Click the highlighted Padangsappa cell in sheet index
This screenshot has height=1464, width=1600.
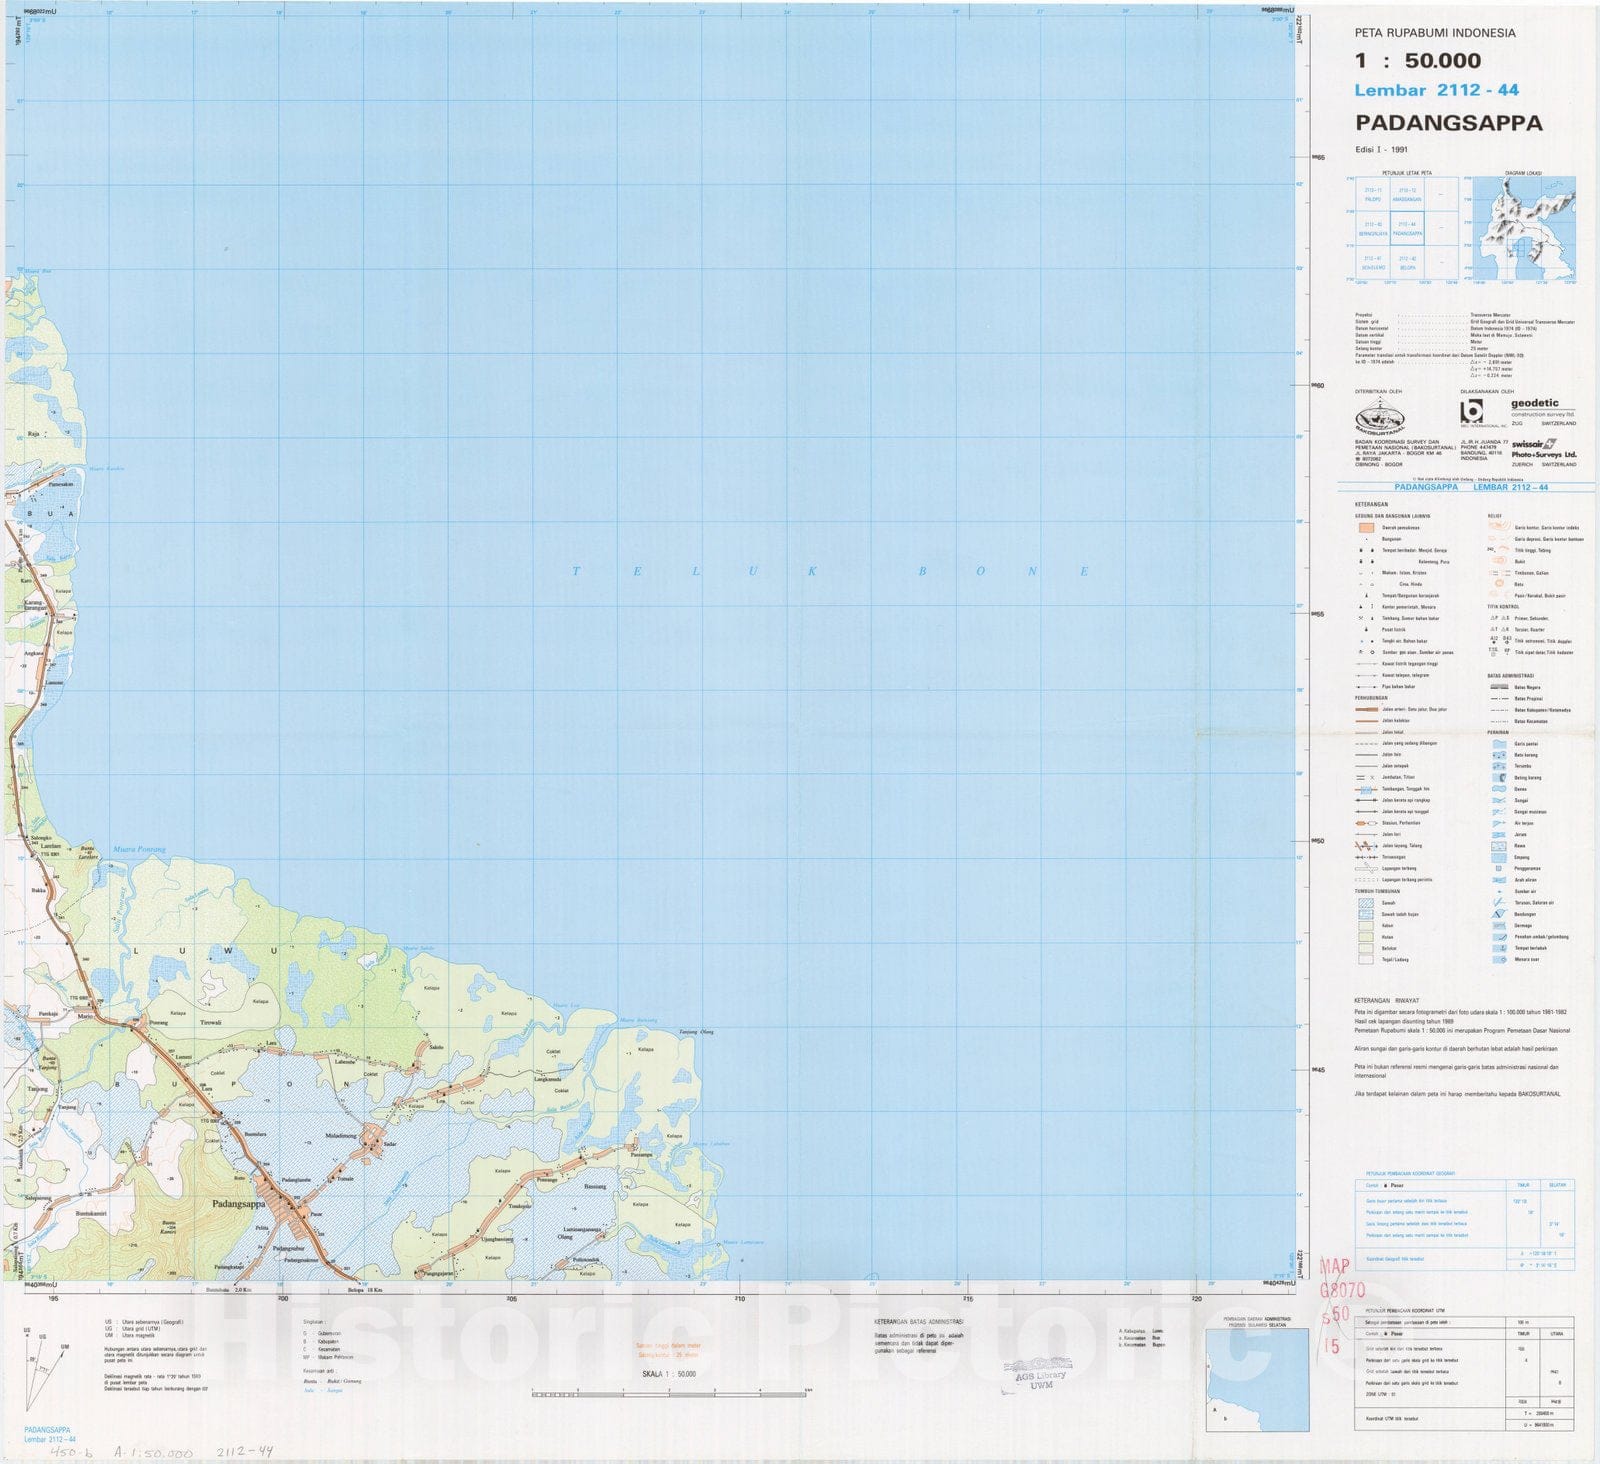[1407, 229]
